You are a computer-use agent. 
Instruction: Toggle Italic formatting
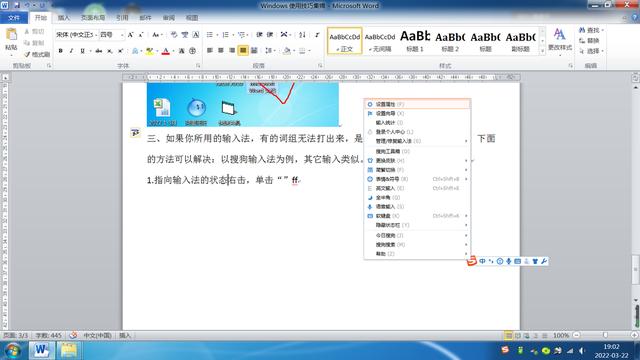(71, 51)
